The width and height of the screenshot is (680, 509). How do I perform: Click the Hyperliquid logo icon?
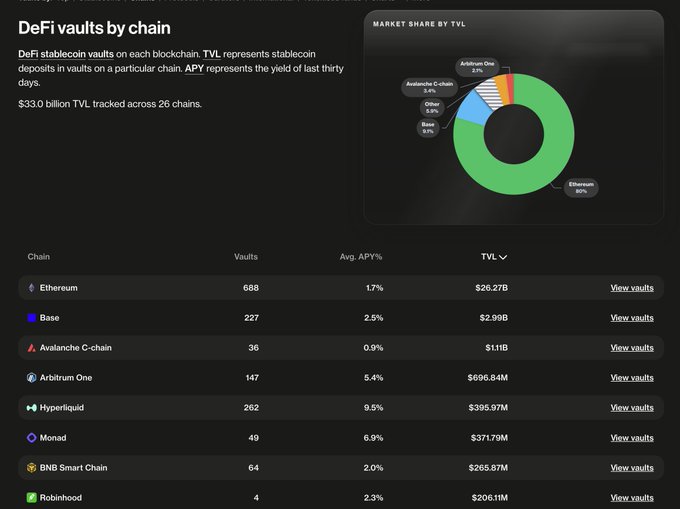click(31, 408)
